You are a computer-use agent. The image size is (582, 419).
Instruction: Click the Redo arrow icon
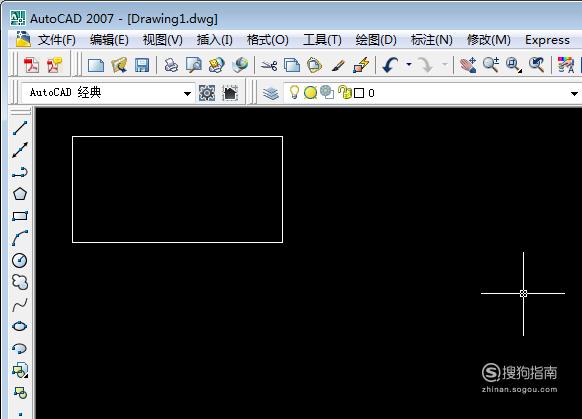pyautogui.click(x=425, y=65)
